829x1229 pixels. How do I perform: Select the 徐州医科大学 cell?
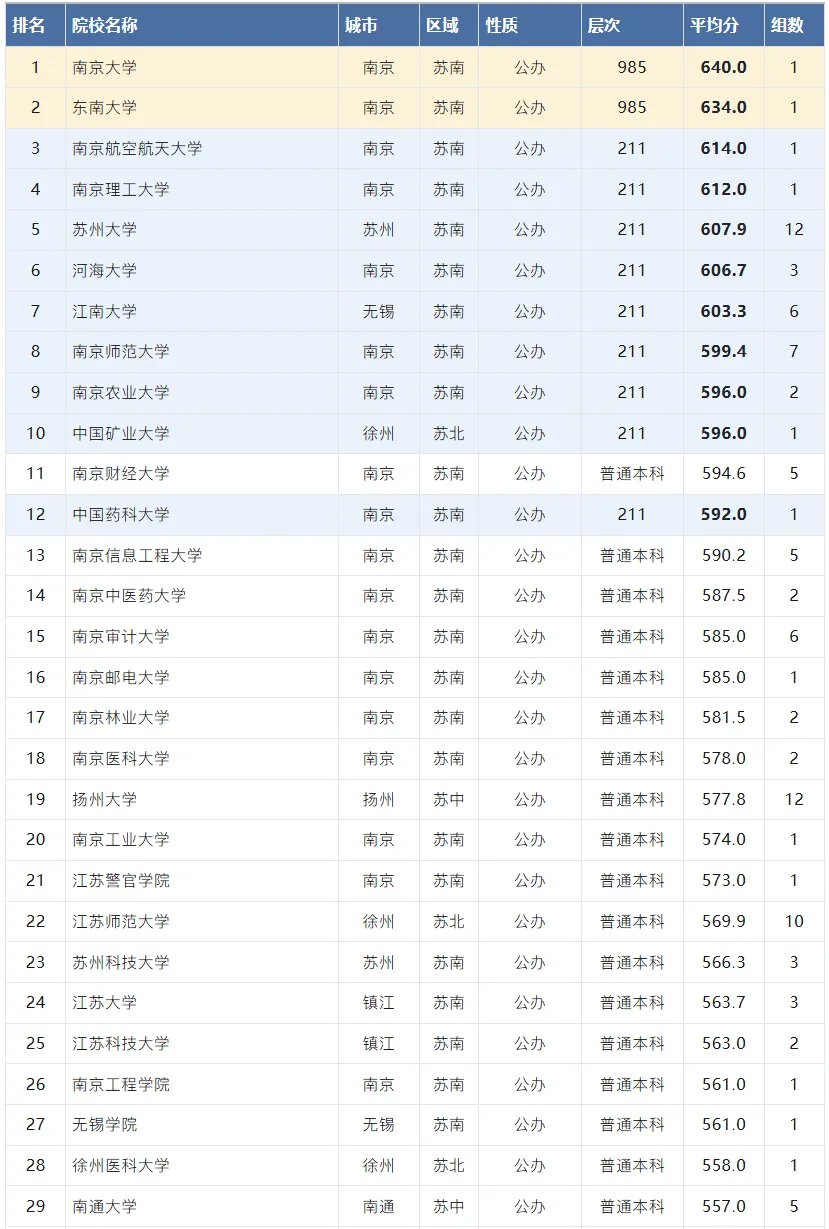click(x=201, y=1166)
